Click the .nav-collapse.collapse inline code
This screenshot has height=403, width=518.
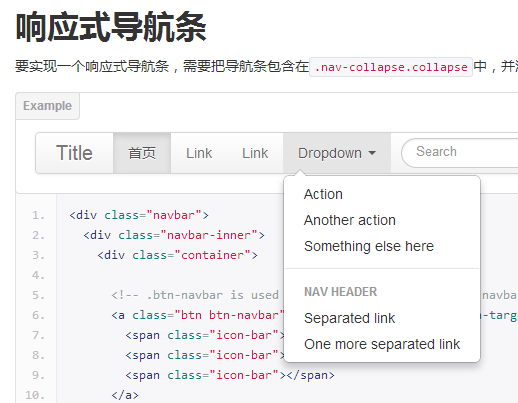coord(391,67)
